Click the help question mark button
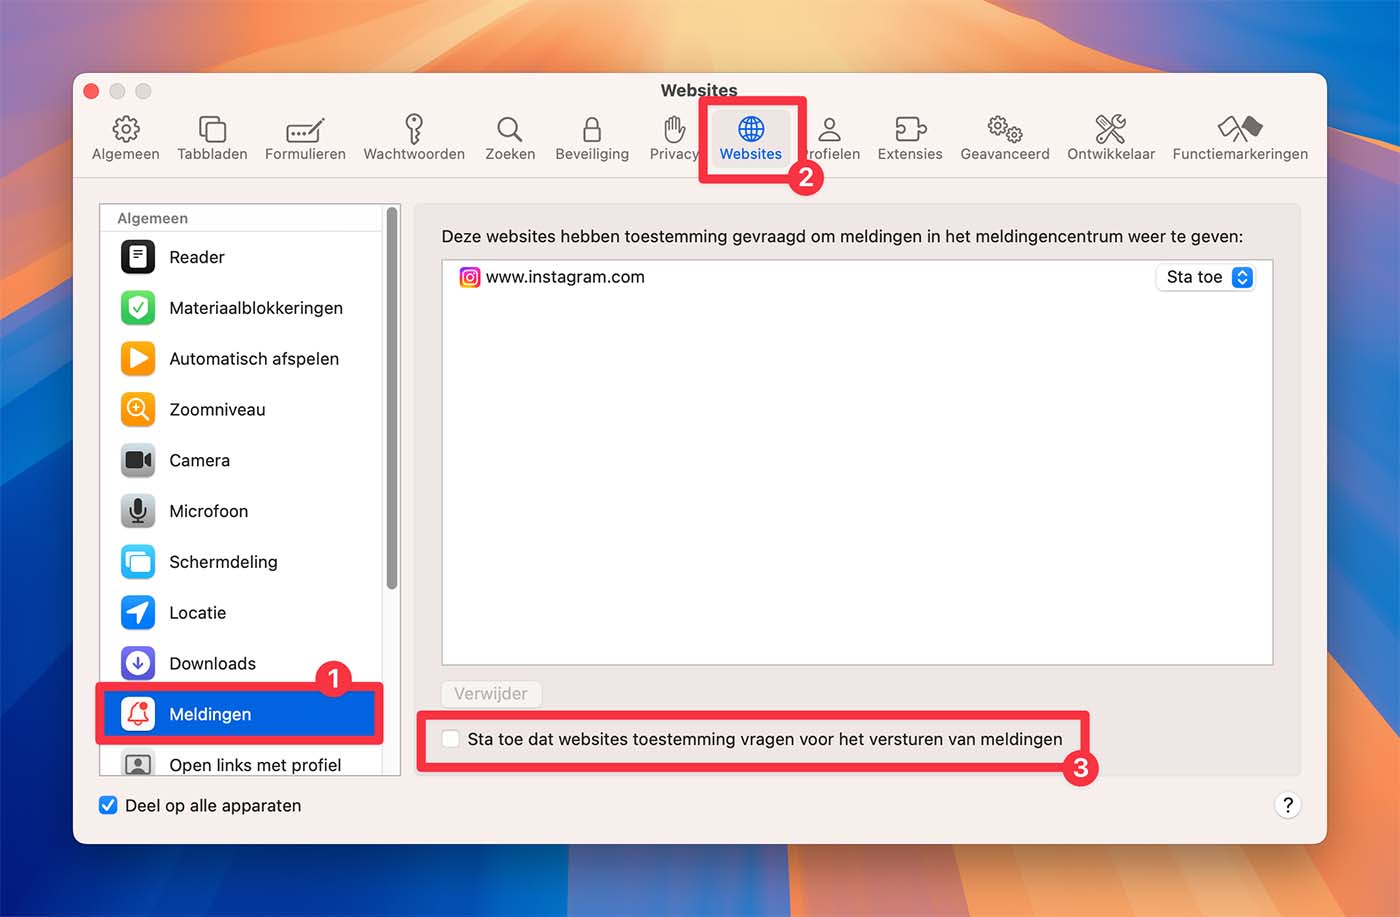The image size is (1400, 917). click(x=1287, y=805)
